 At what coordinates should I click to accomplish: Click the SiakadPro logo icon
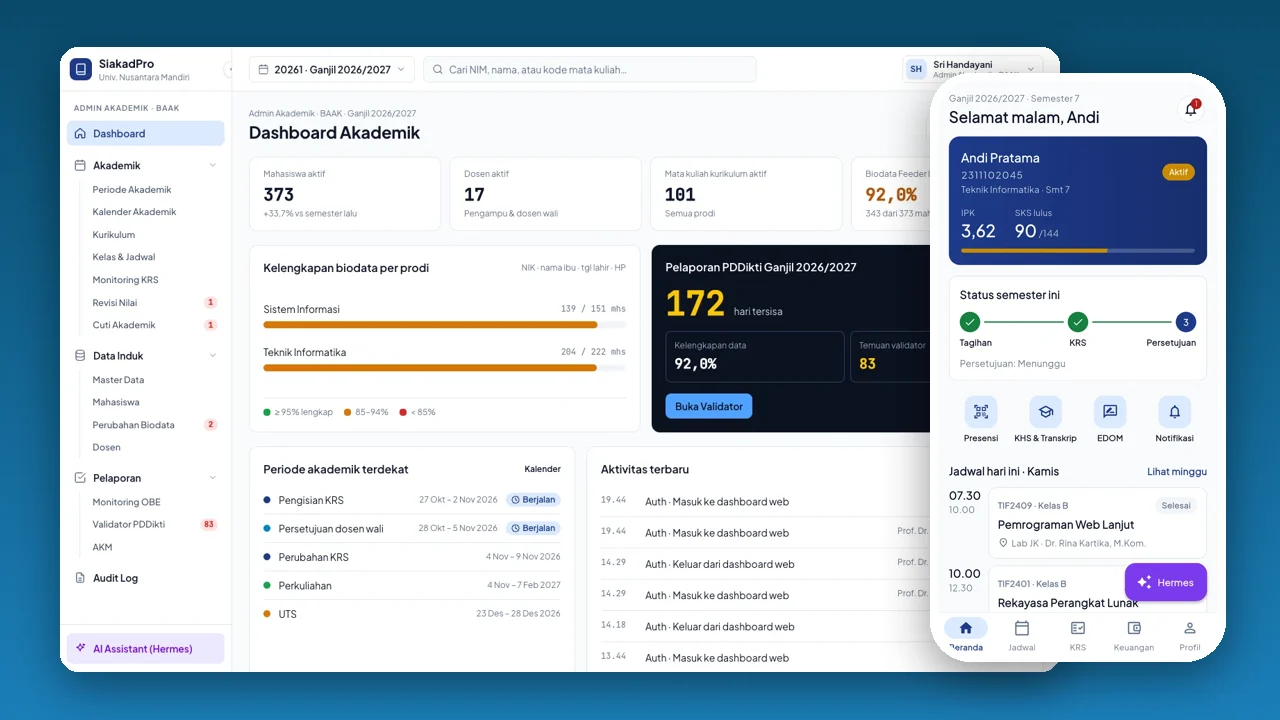81,69
